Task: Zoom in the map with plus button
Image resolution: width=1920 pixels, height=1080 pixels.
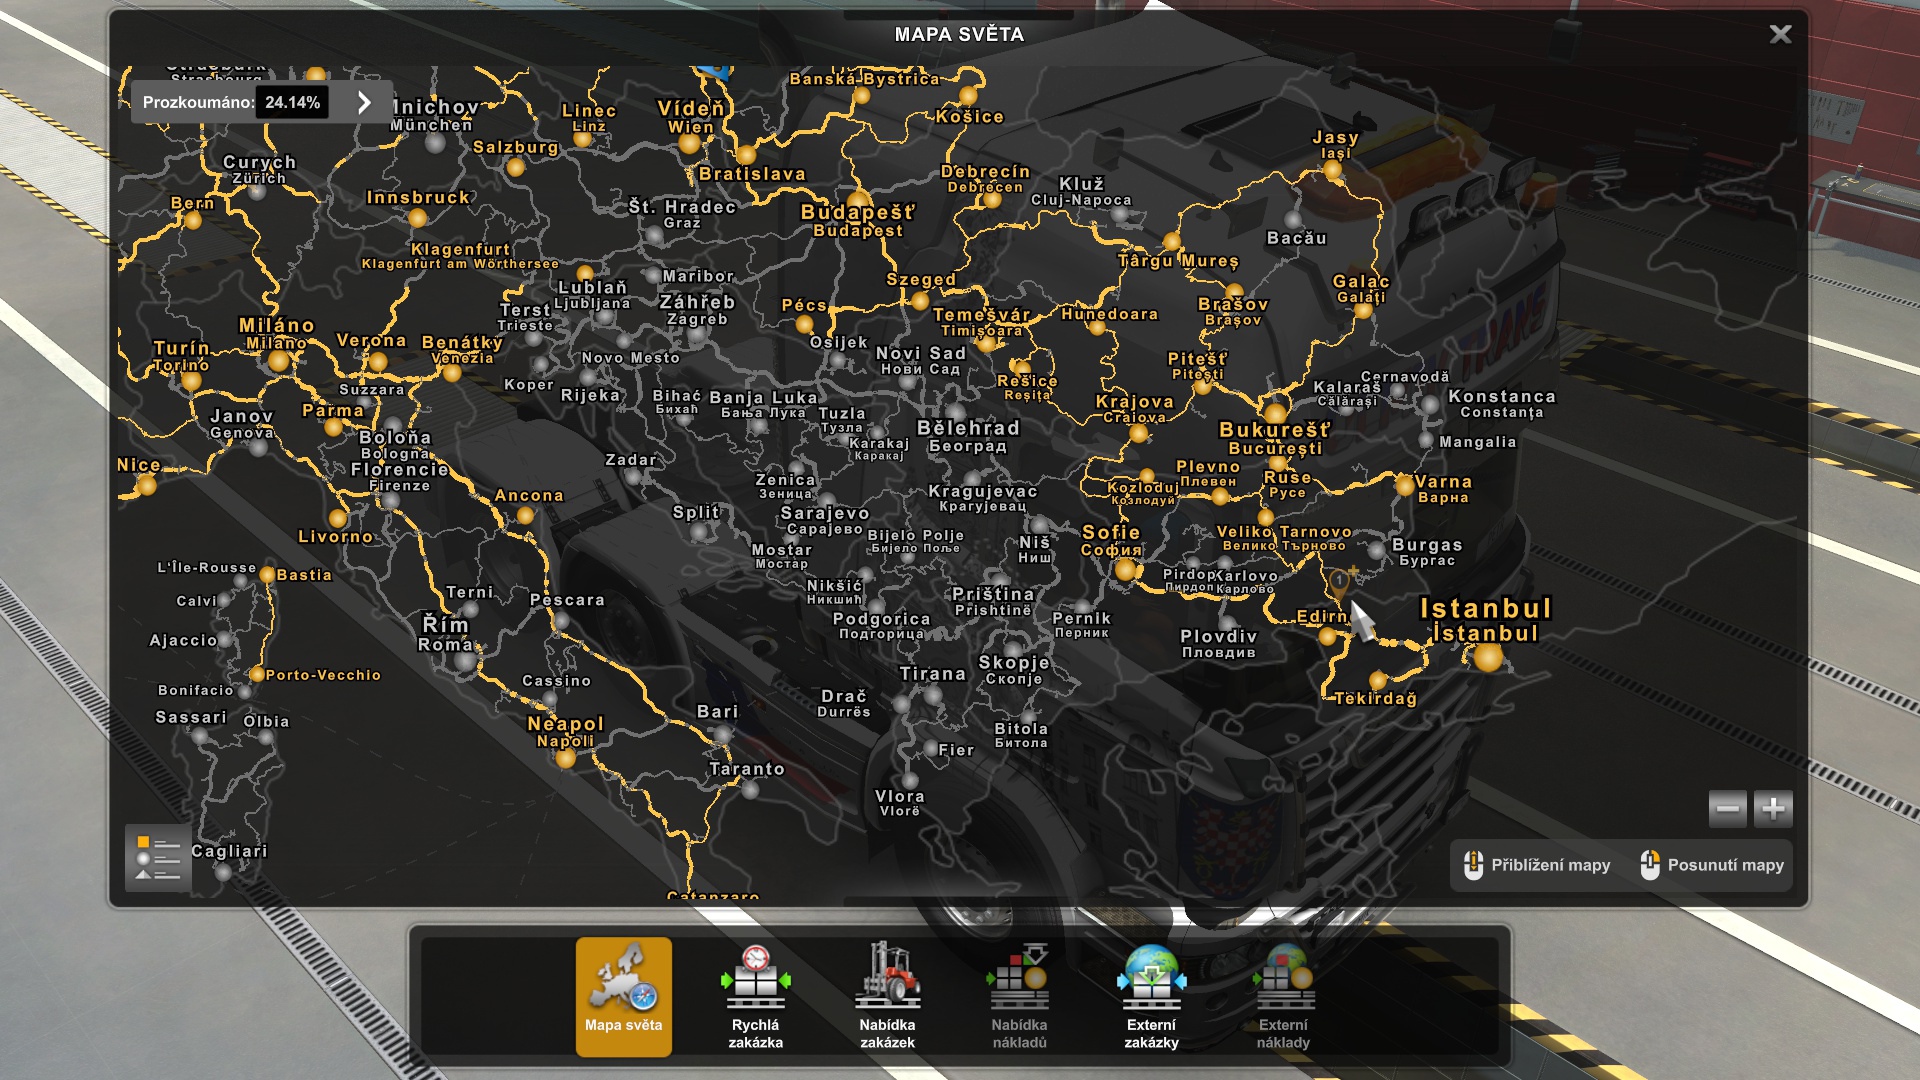Action: point(1773,808)
